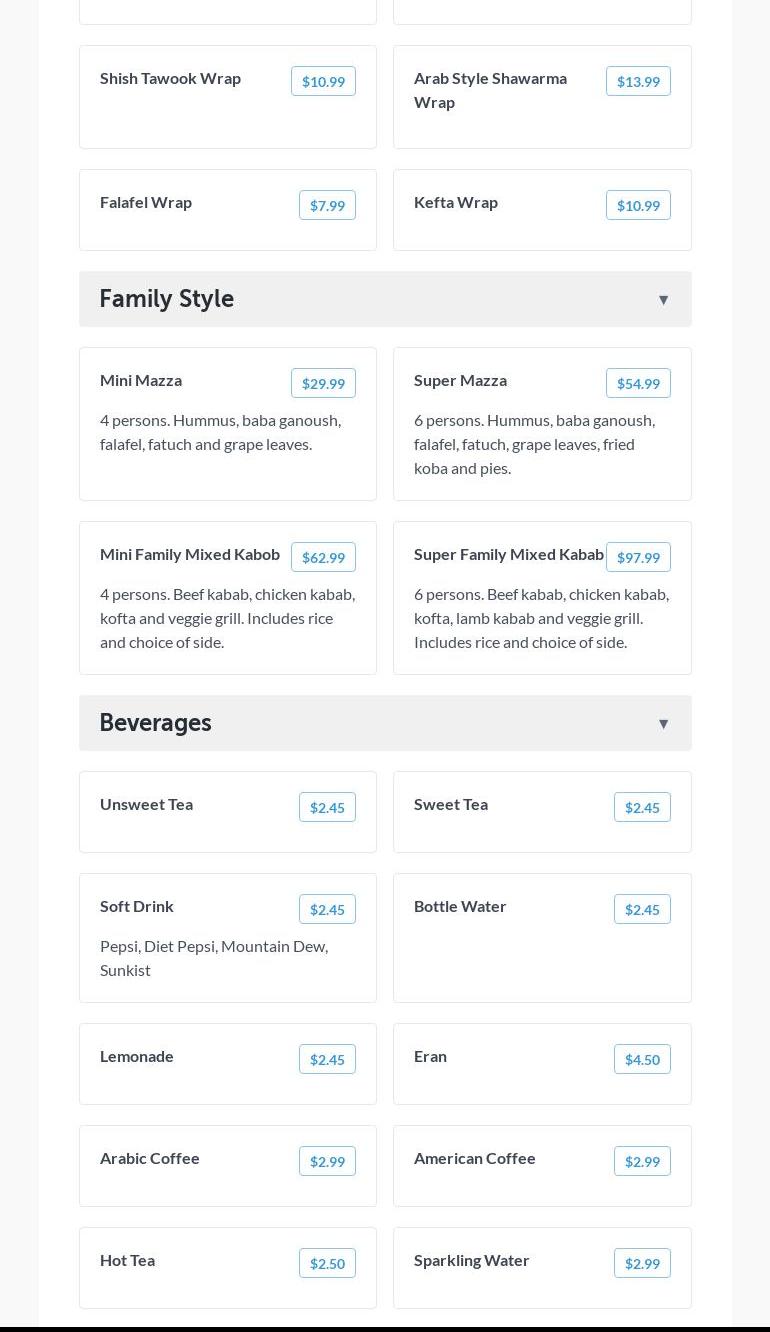This screenshot has height=1332, width=770.
Task: Select Sparkling Water $2.99 price button
Action: click(x=641, y=1264)
